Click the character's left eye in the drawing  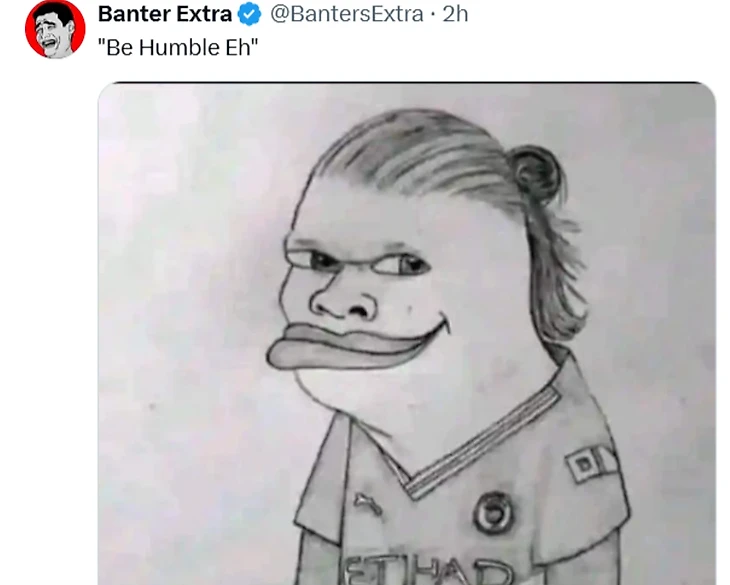click(x=402, y=264)
